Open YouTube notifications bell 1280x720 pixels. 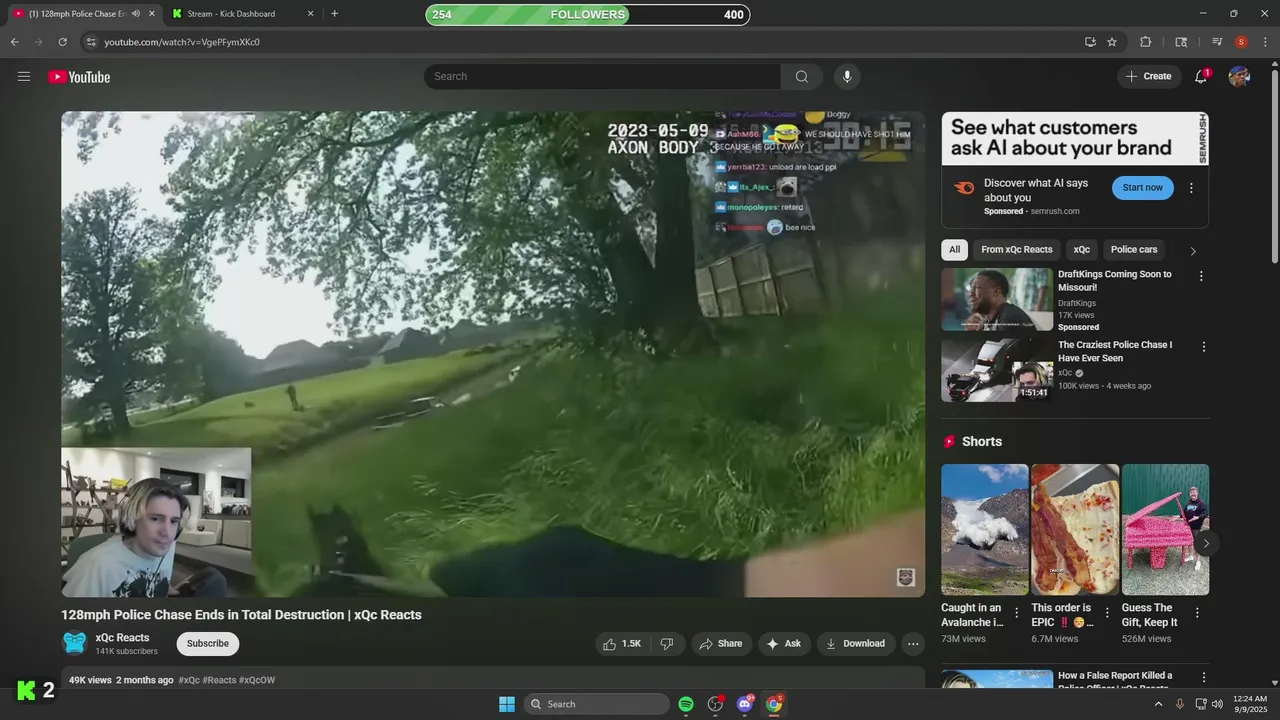click(x=1201, y=77)
